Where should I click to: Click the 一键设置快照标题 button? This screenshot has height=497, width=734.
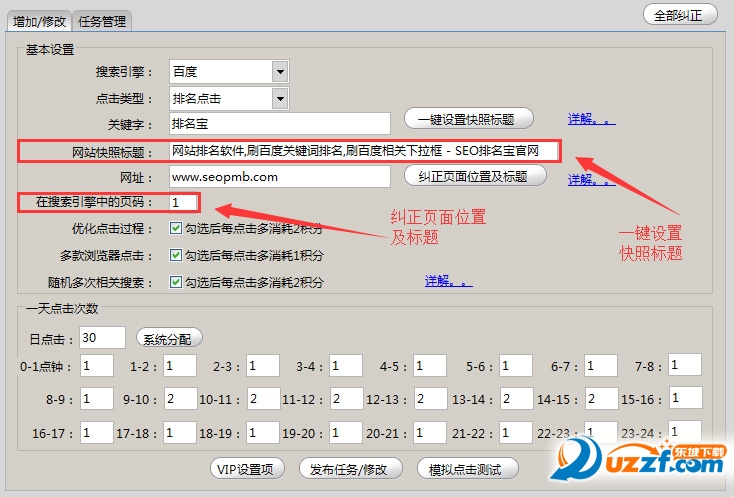(x=469, y=119)
